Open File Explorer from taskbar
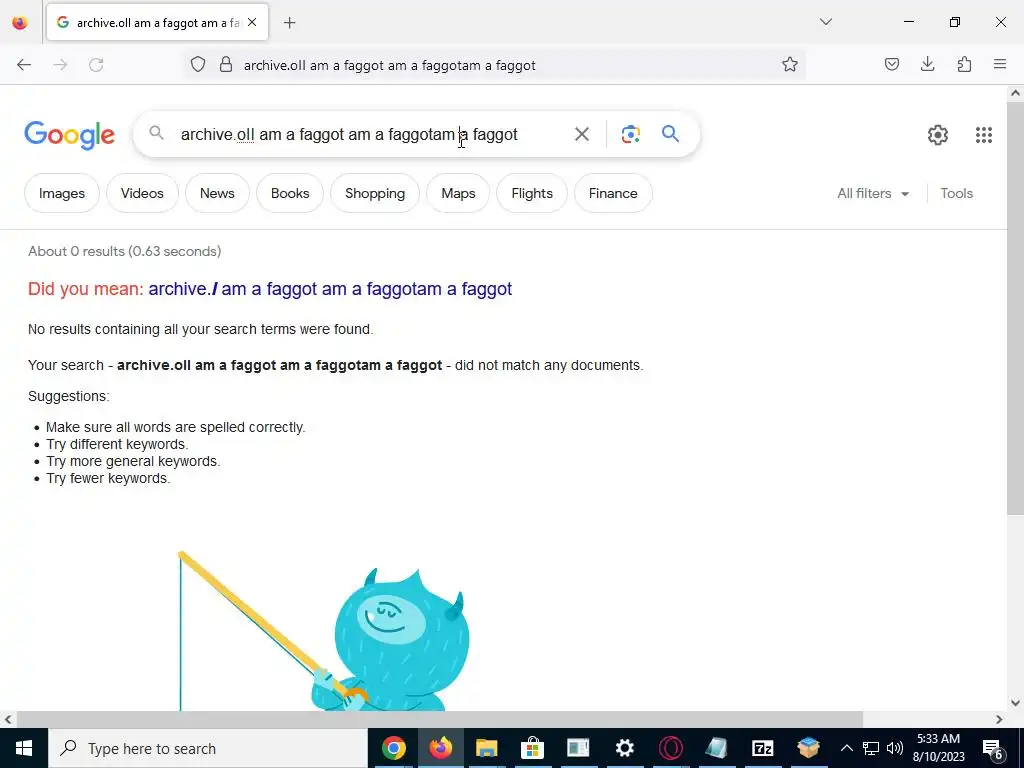Viewport: 1024px width, 768px height. click(487, 748)
